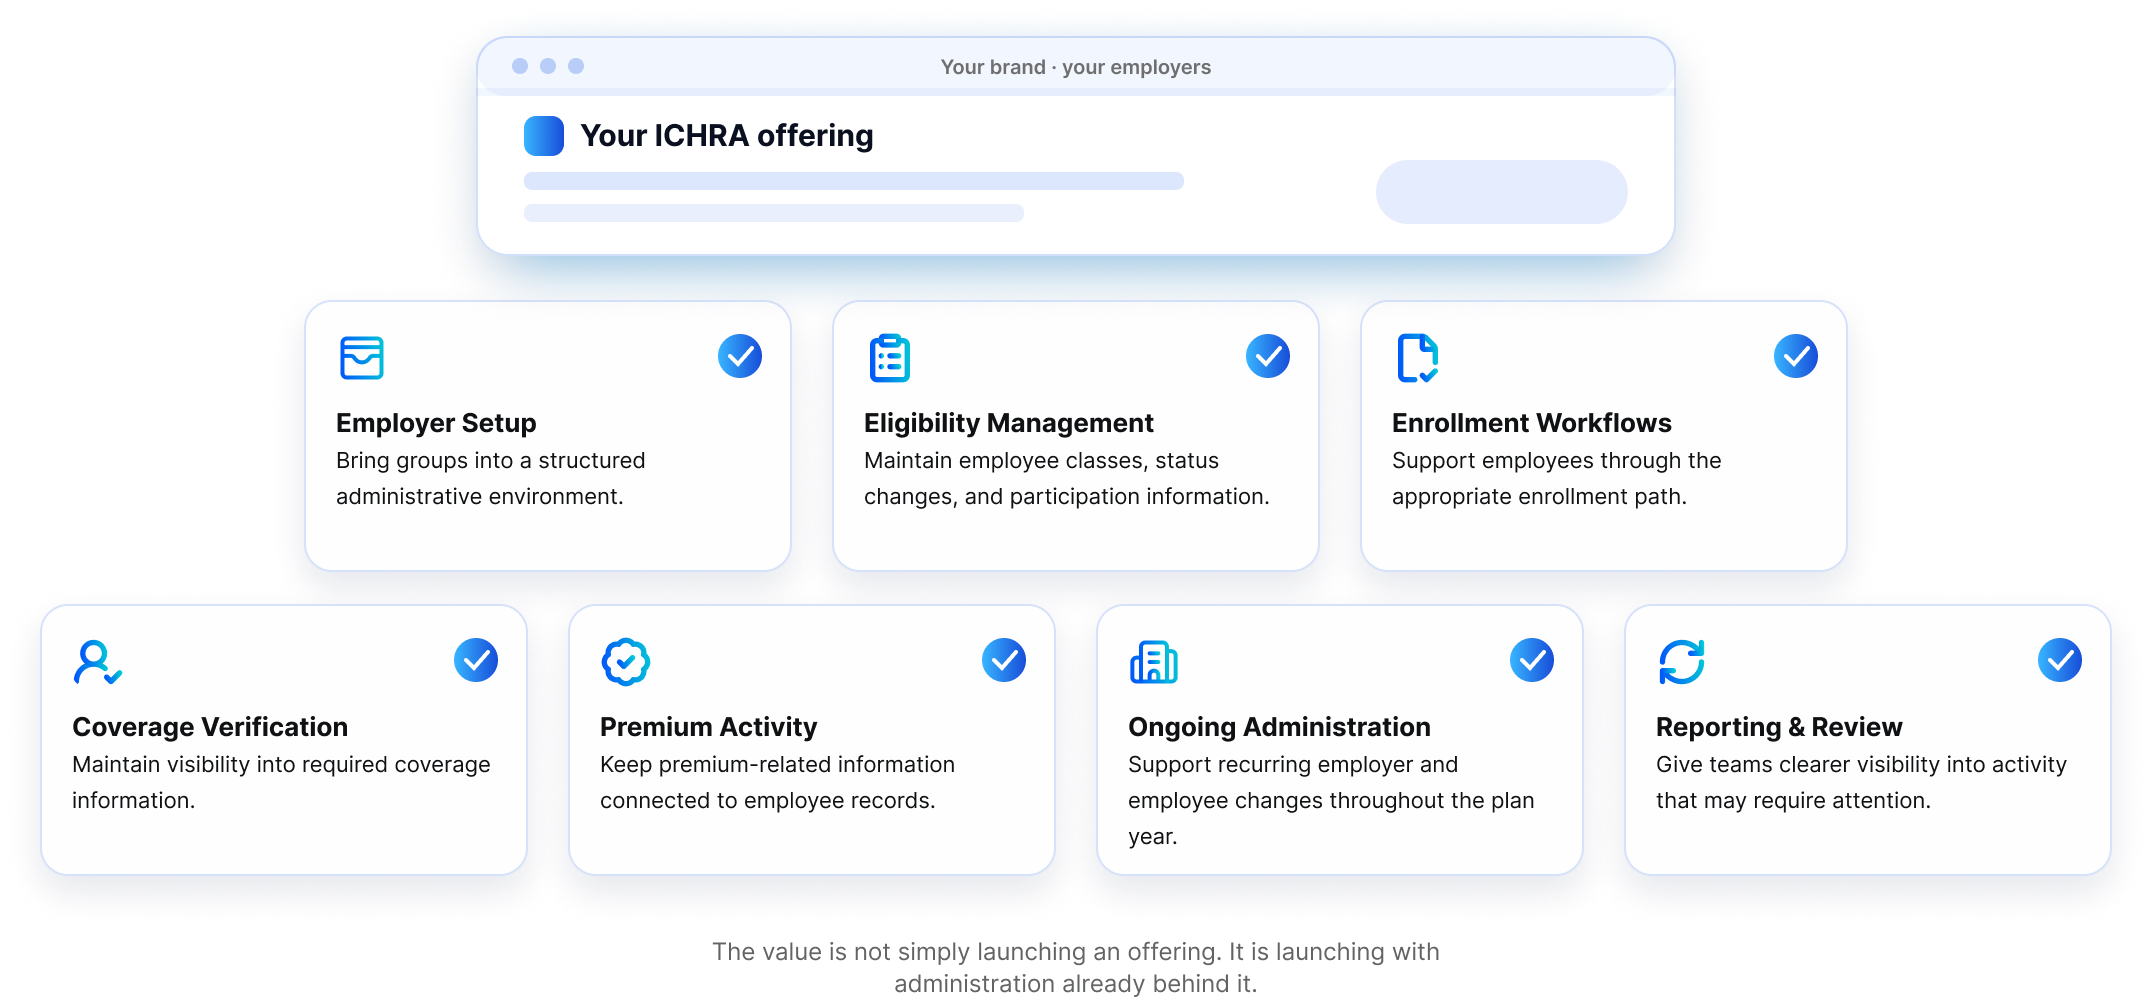This screenshot has width=2152, height=1005.
Task: Click 'Support recurring employer and employee changes' text
Action: (1331, 801)
